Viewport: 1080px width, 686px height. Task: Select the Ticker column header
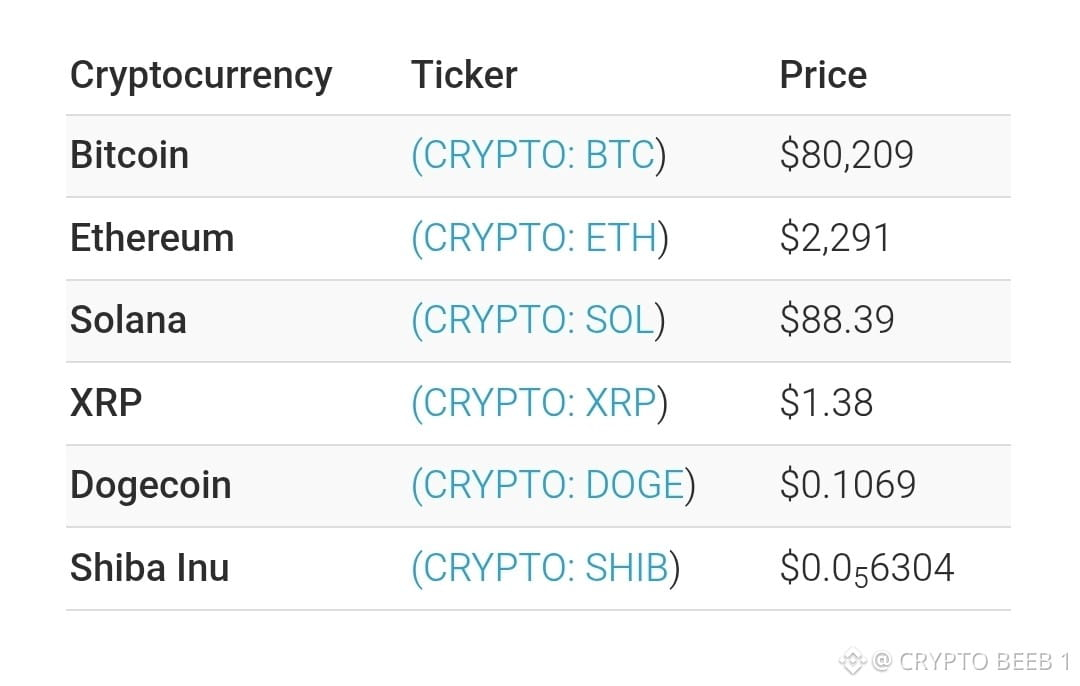[464, 75]
